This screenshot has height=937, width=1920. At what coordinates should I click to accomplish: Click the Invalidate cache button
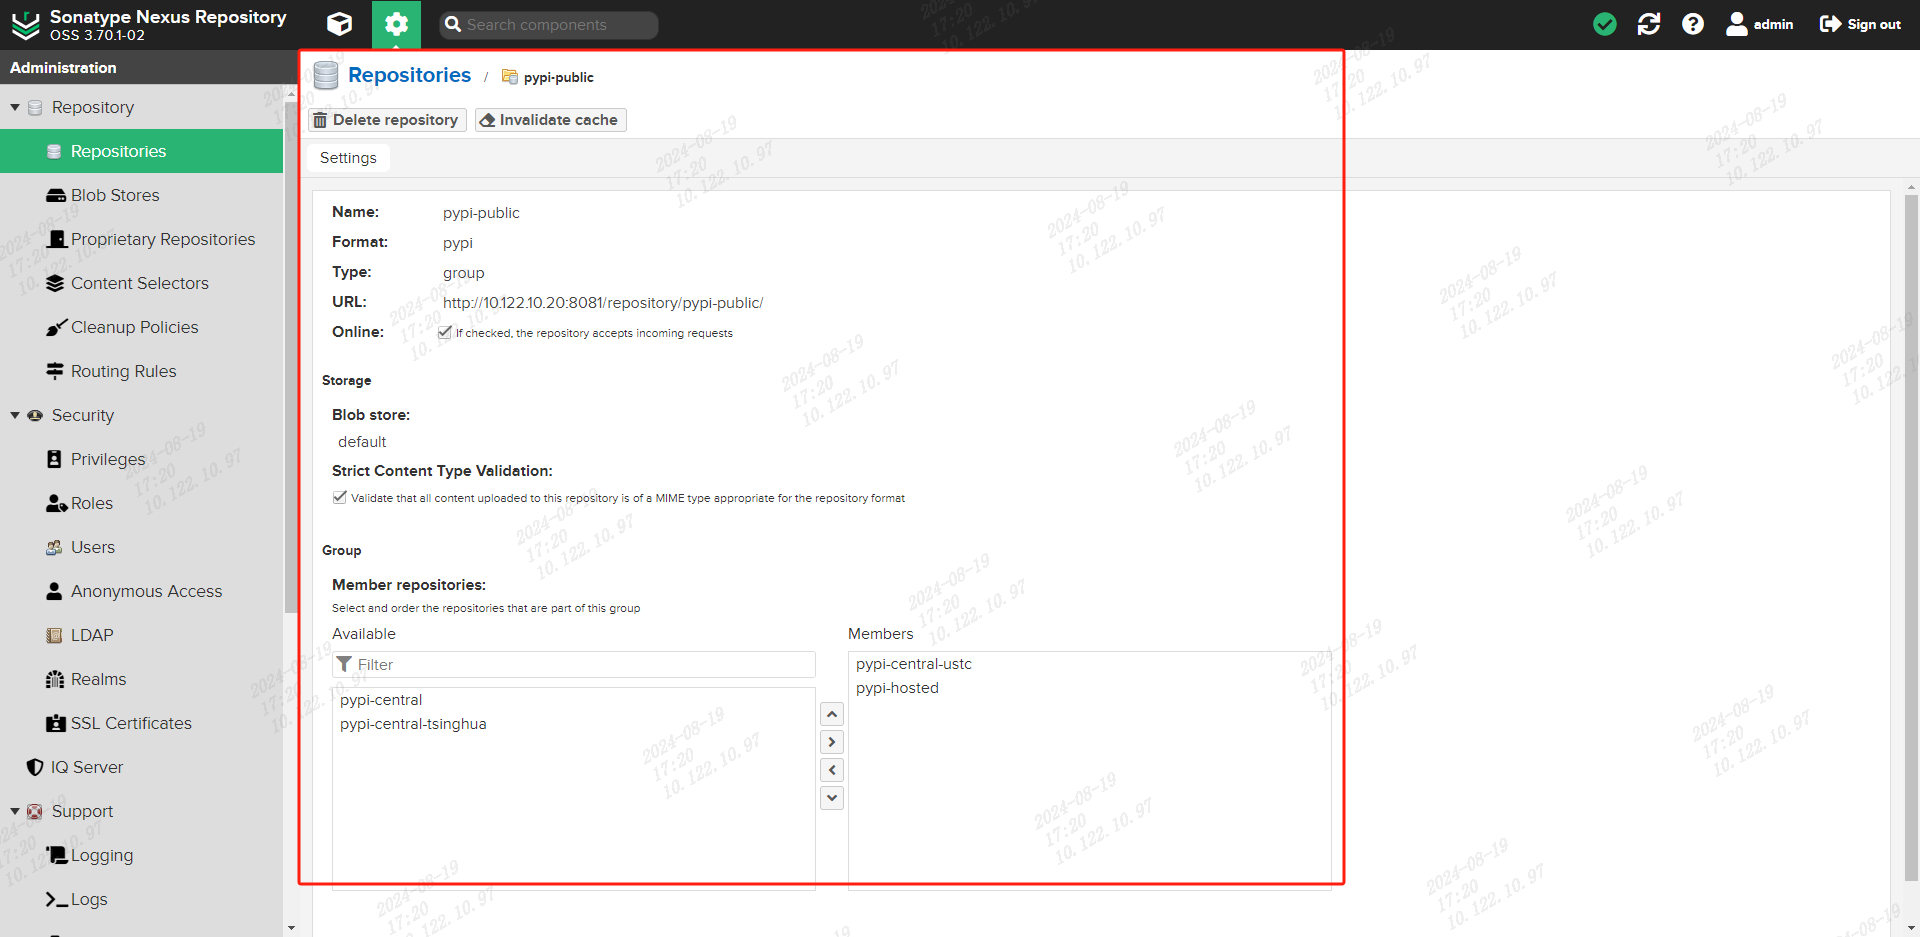pos(550,120)
